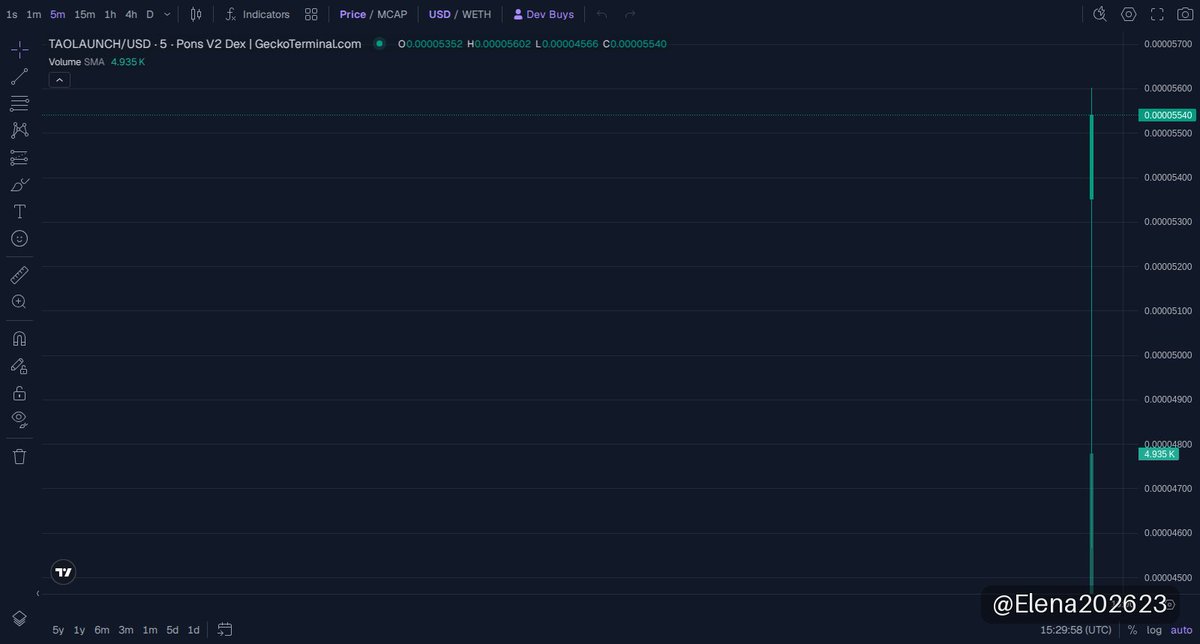Switch to 1s timeframe
Viewport: 1200px width, 644px height.
(11, 14)
